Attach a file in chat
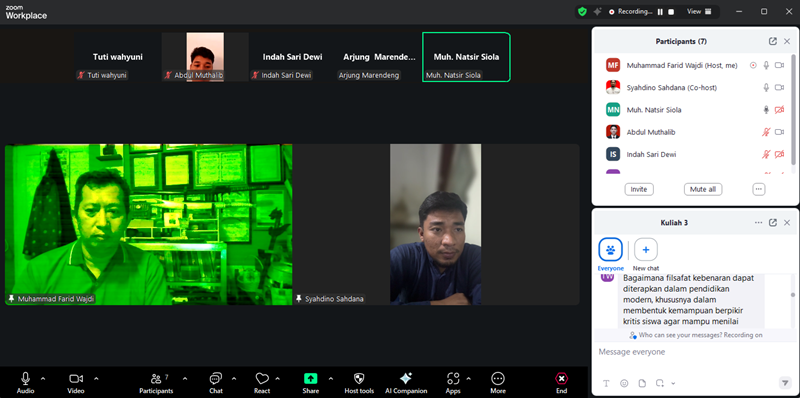 642,383
